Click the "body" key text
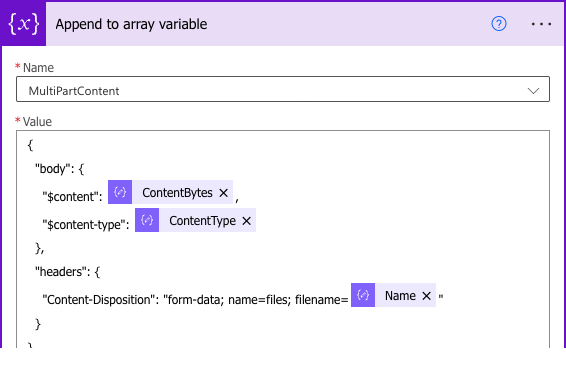 (52, 169)
